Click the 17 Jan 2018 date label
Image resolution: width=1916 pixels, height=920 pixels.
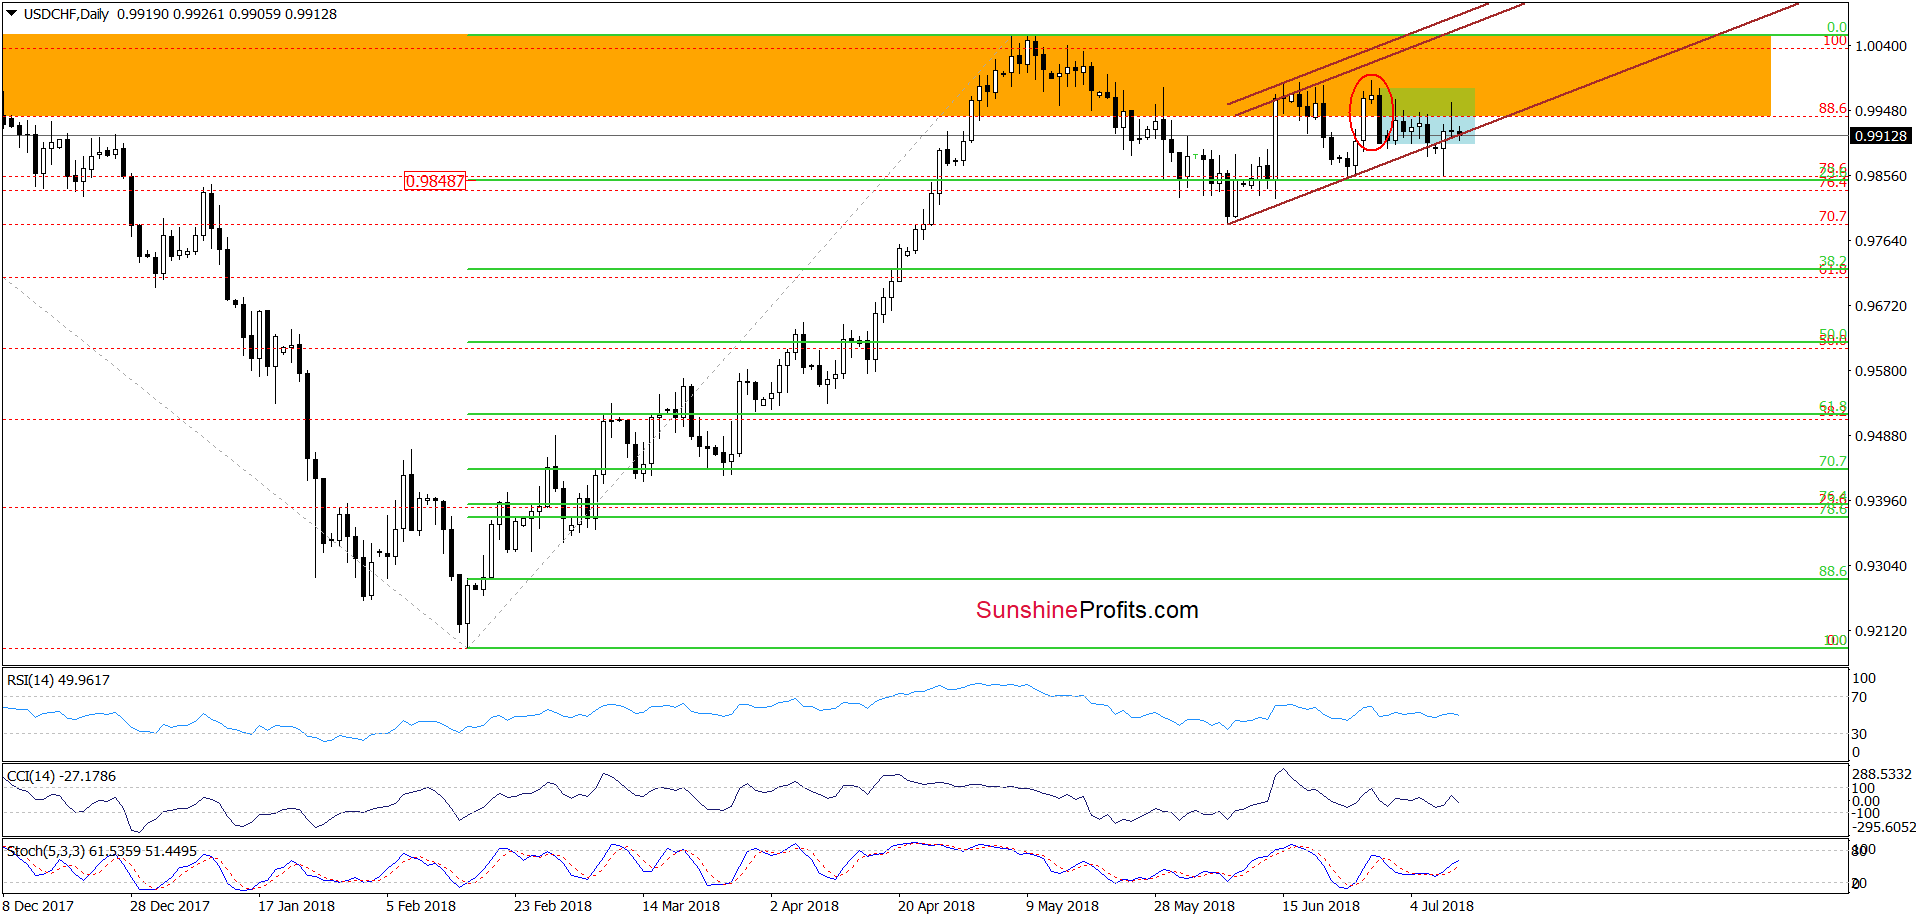[297, 906]
